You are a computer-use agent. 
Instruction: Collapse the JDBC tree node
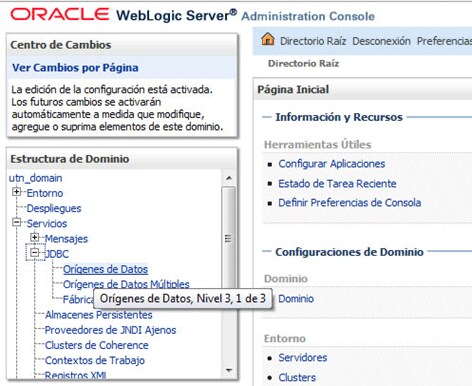click(34, 252)
